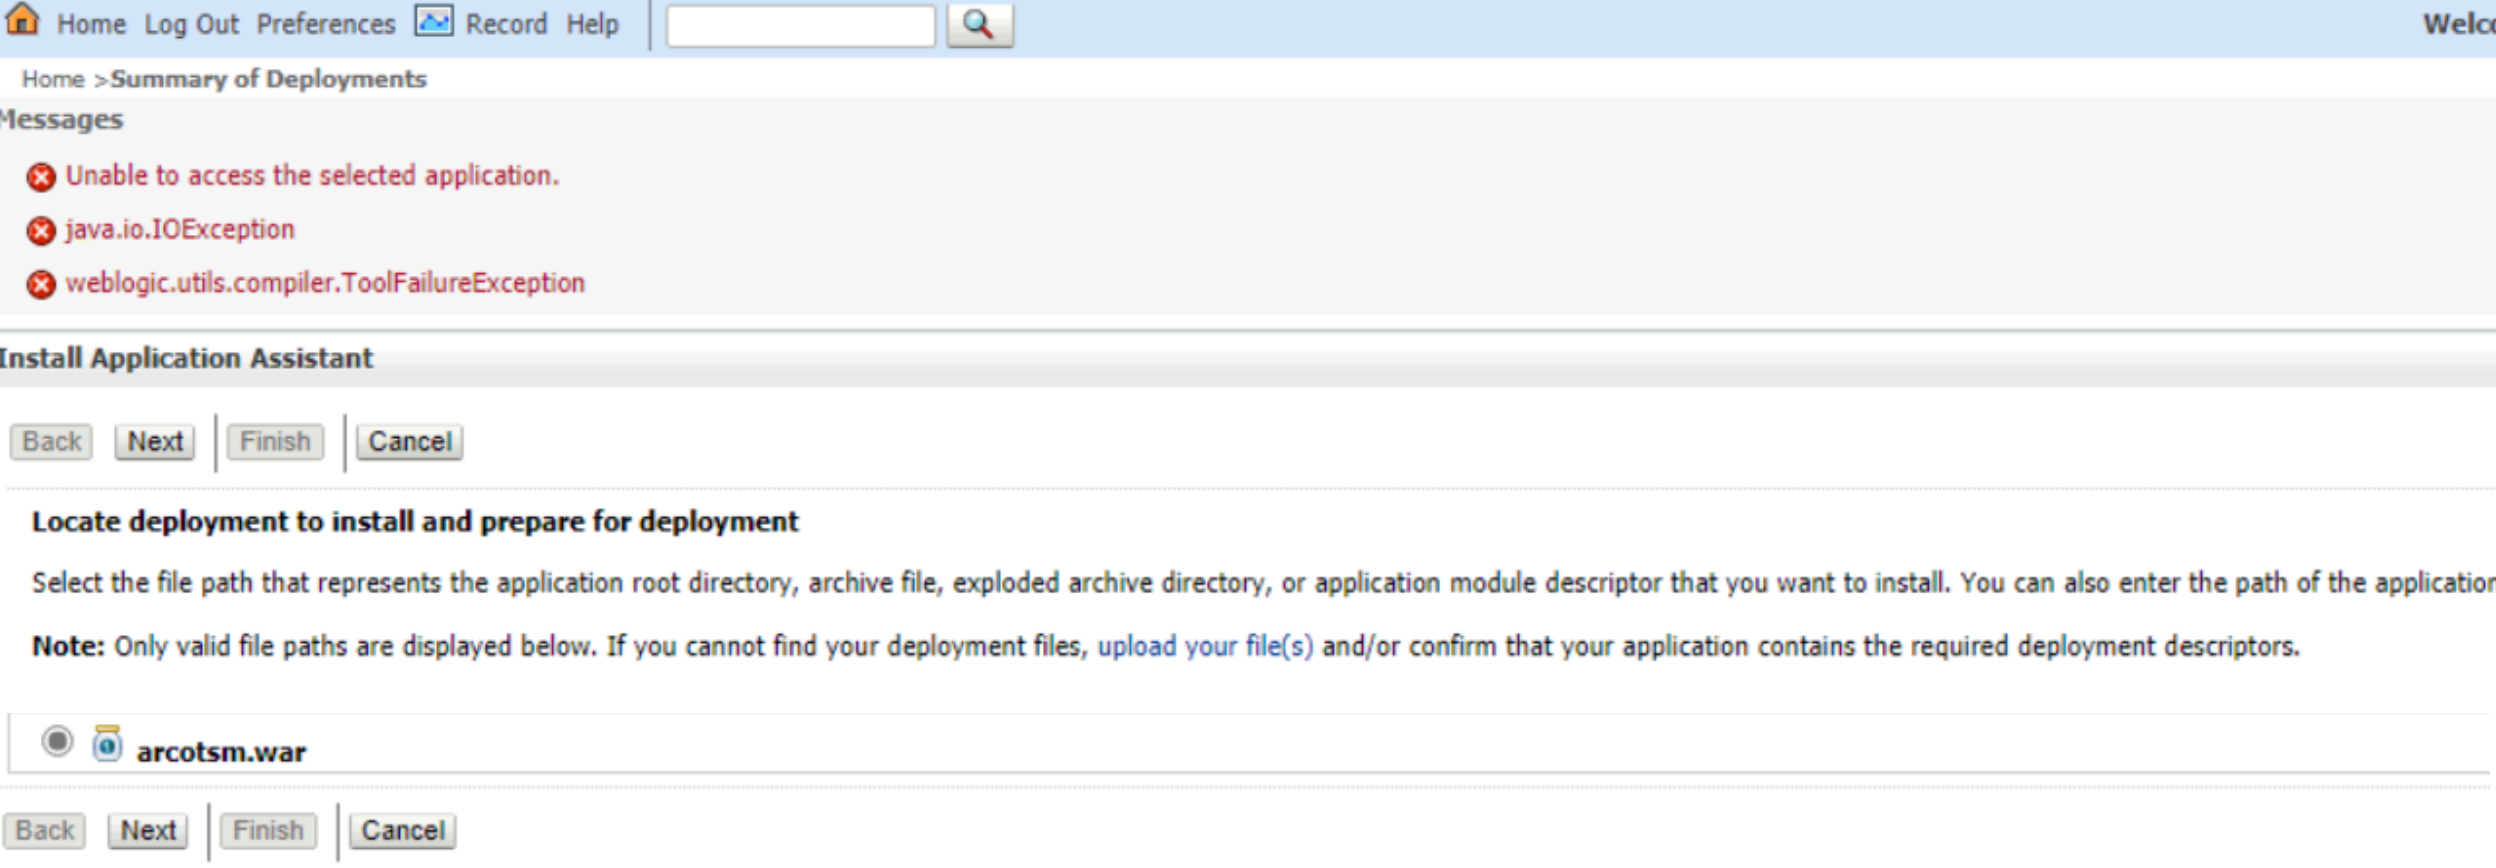This screenshot has height=868, width=2496.
Task: Click the Home house icon
Action: point(22,20)
